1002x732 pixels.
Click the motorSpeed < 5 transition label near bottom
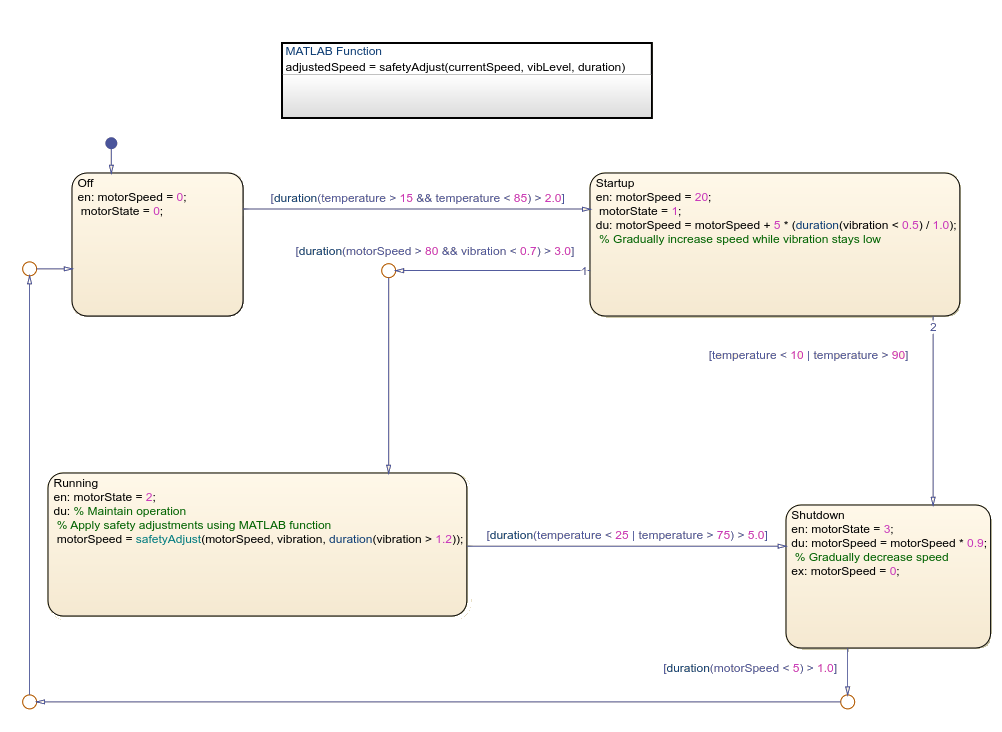750,668
